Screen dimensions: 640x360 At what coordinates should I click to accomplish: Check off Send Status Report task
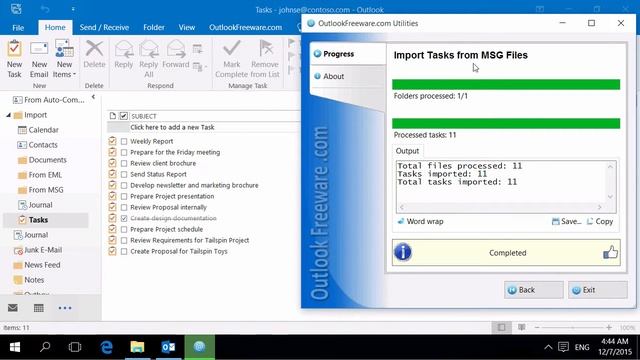point(124,174)
